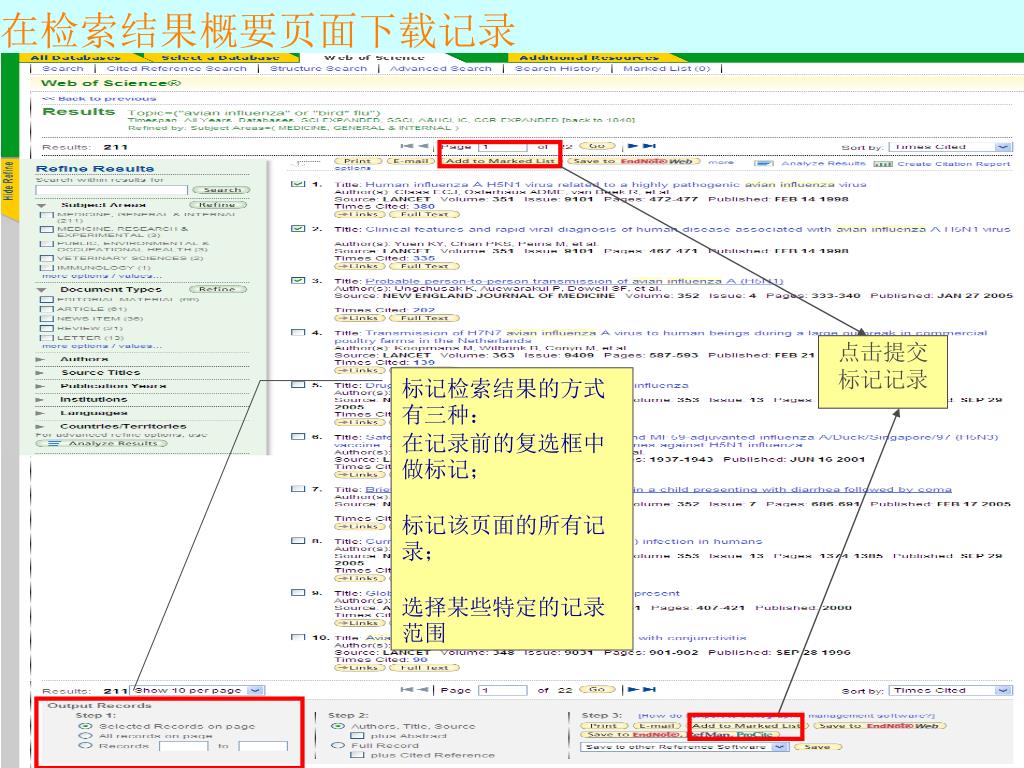Collapse sidebar with the Hide Refine tab

(8, 186)
